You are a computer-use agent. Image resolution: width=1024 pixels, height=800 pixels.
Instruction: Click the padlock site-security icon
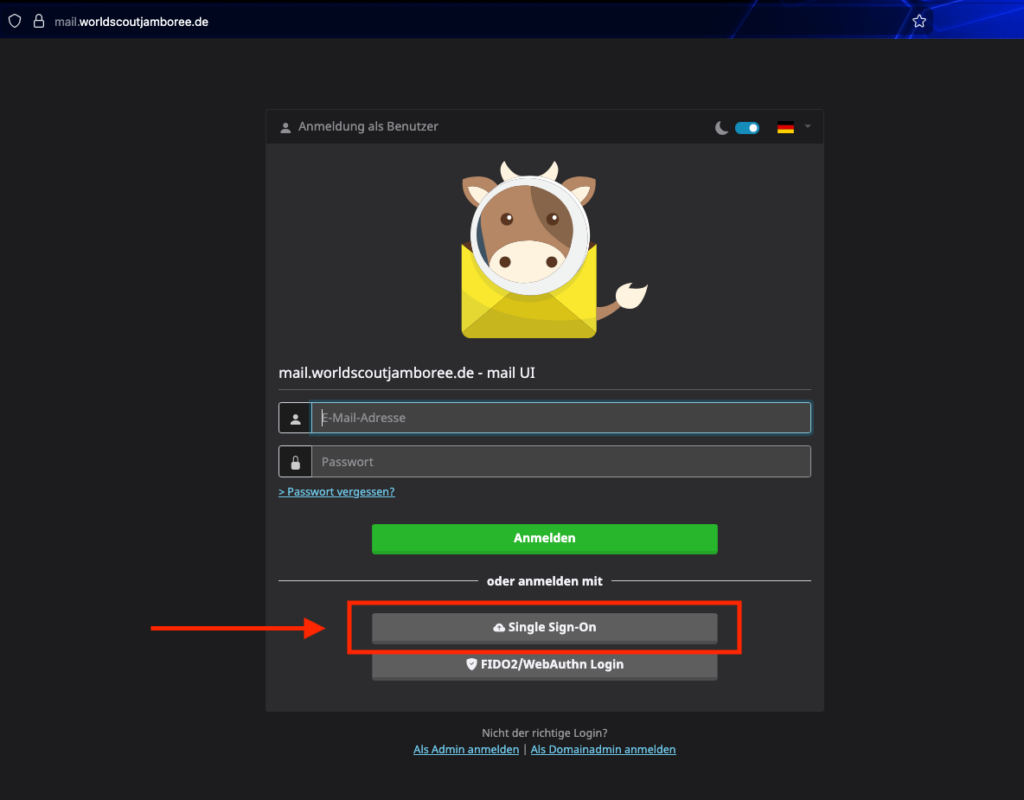(x=39, y=21)
